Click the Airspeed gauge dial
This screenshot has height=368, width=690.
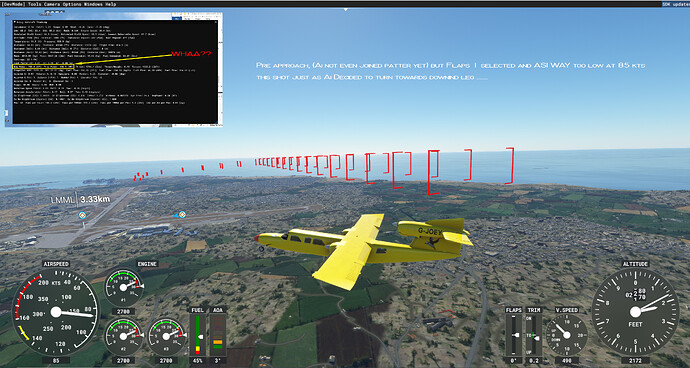click(55, 312)
